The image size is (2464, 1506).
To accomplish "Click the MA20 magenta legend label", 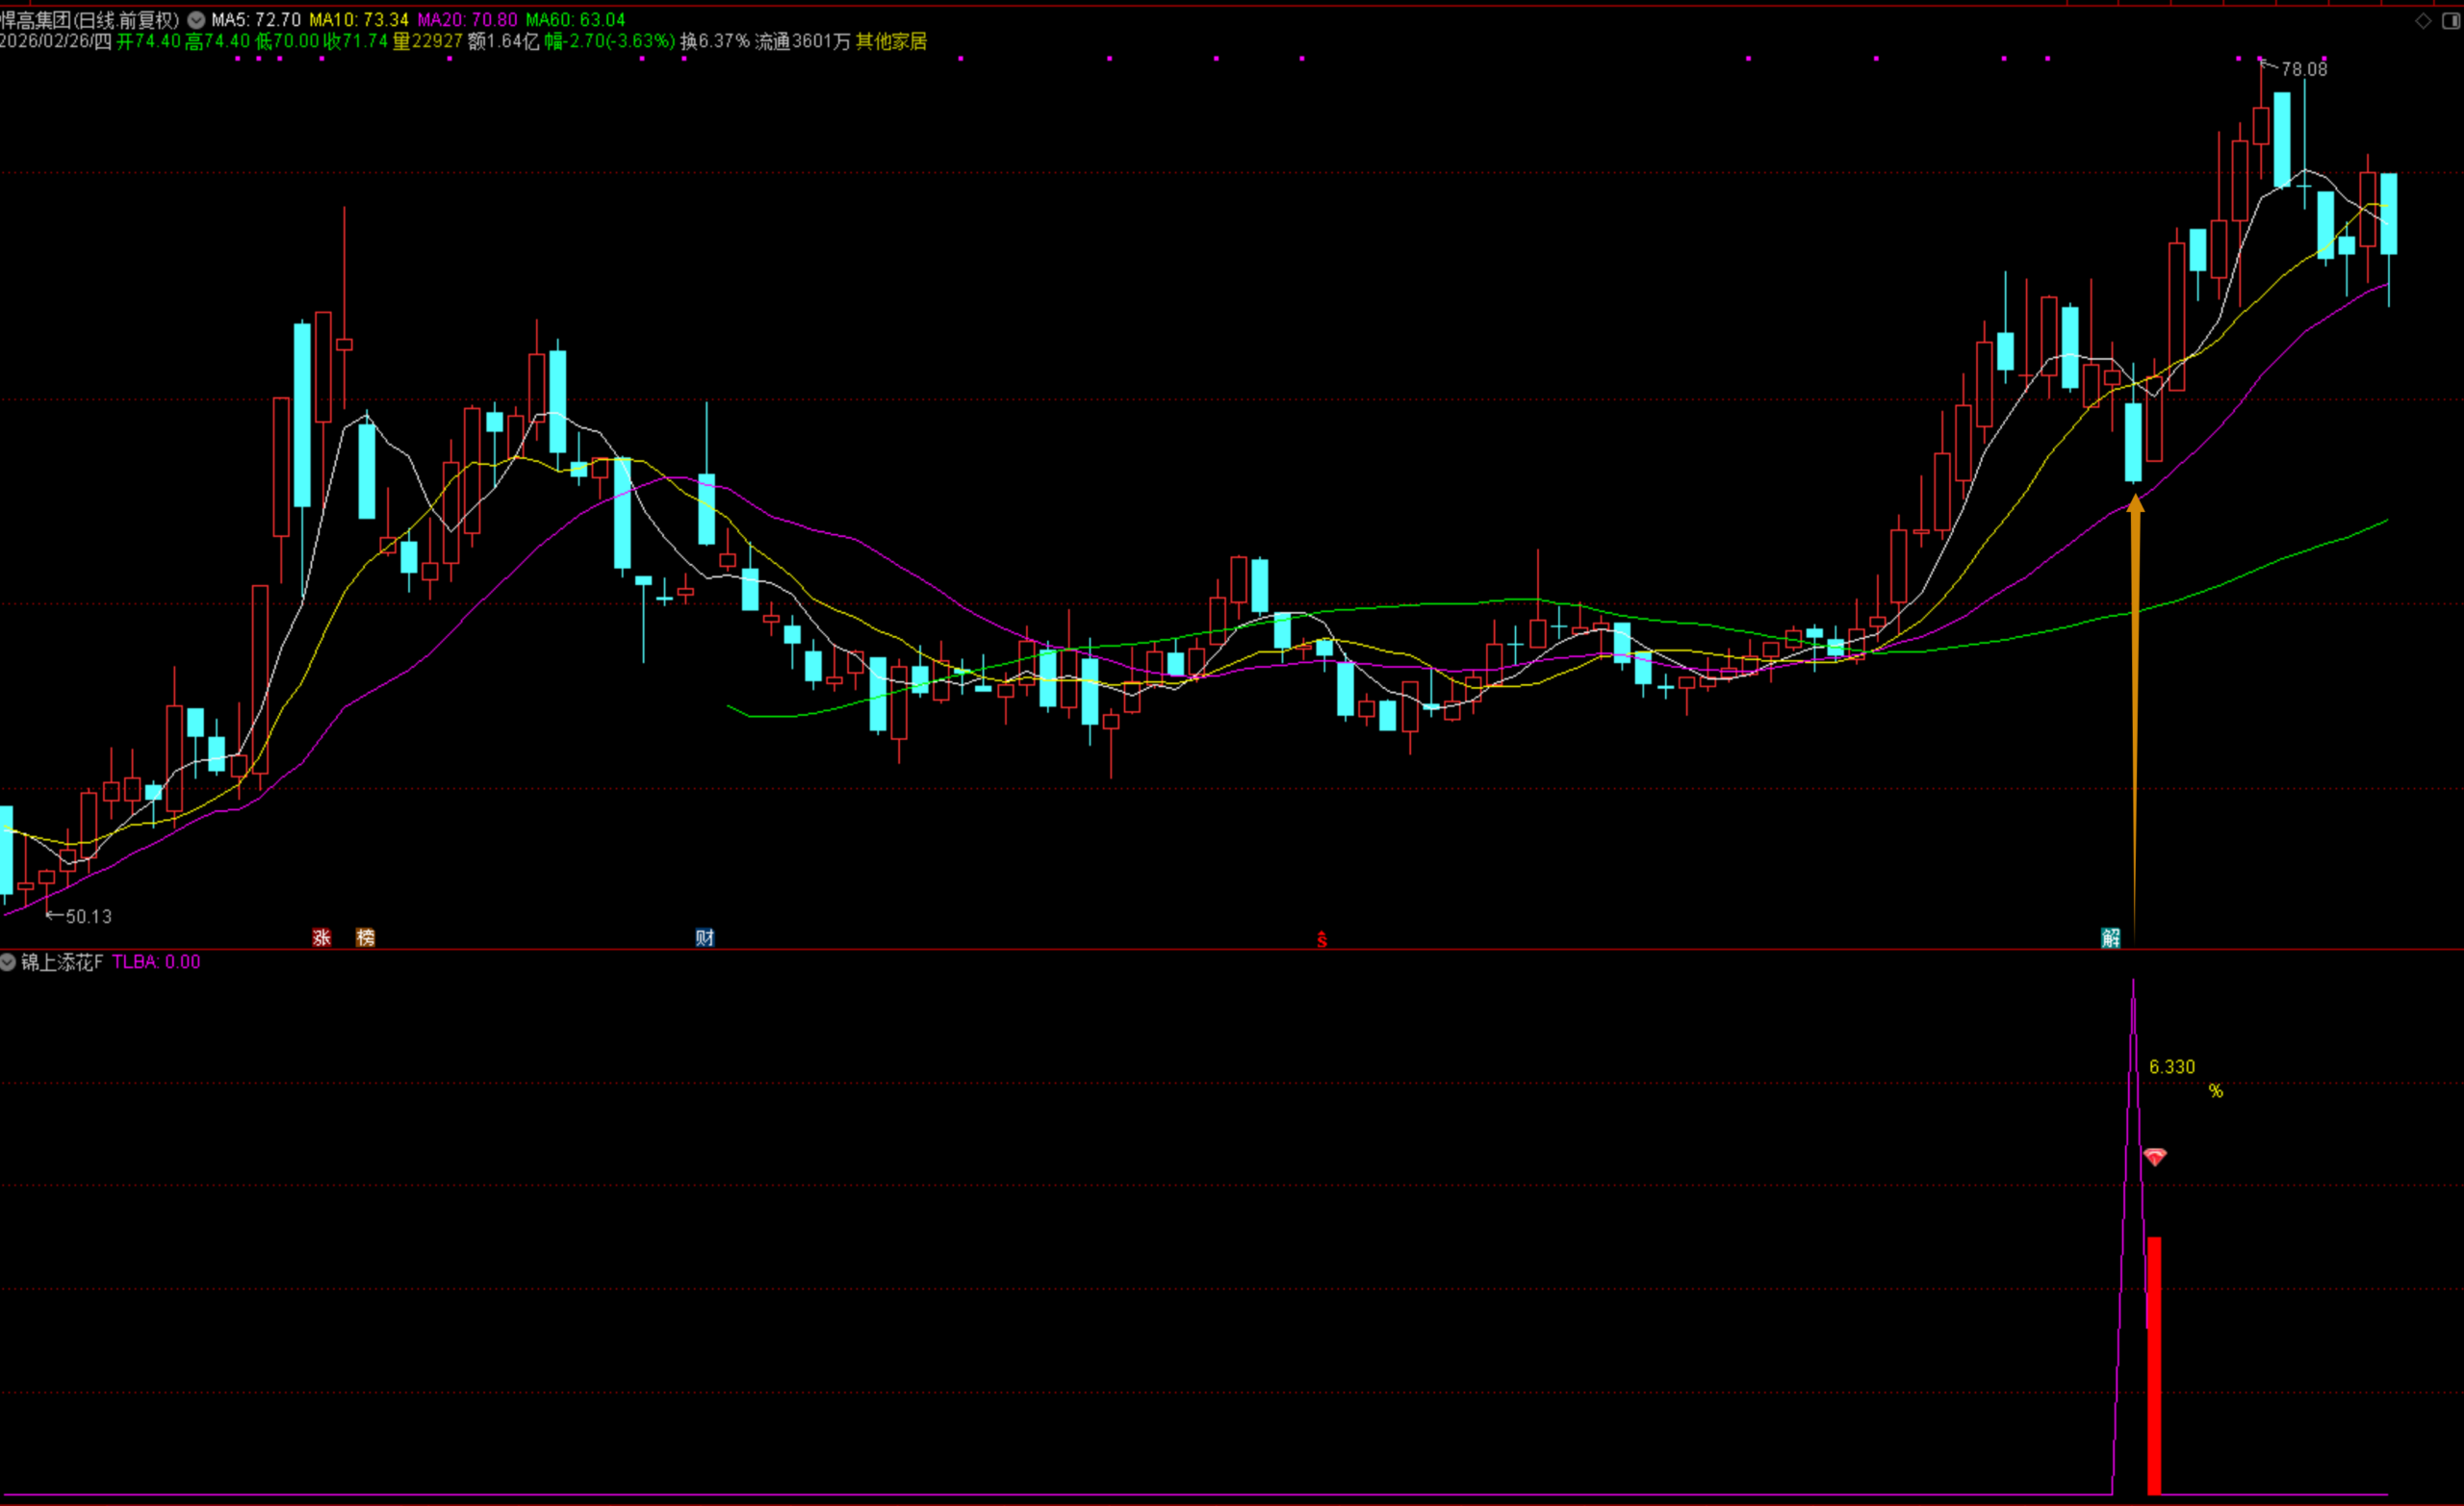I will [467, 19].
